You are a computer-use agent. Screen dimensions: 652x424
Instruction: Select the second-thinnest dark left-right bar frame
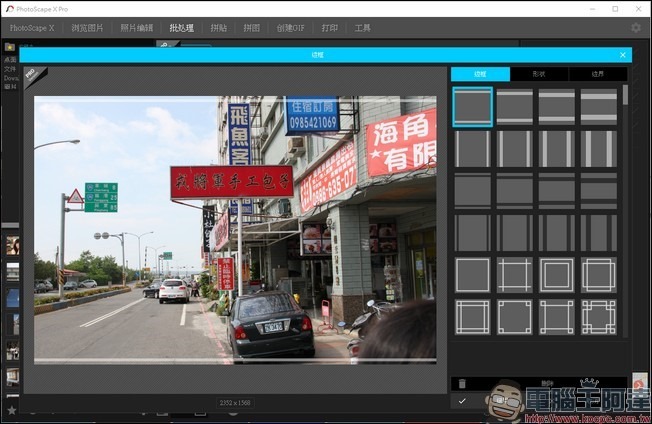click(514, 233)
